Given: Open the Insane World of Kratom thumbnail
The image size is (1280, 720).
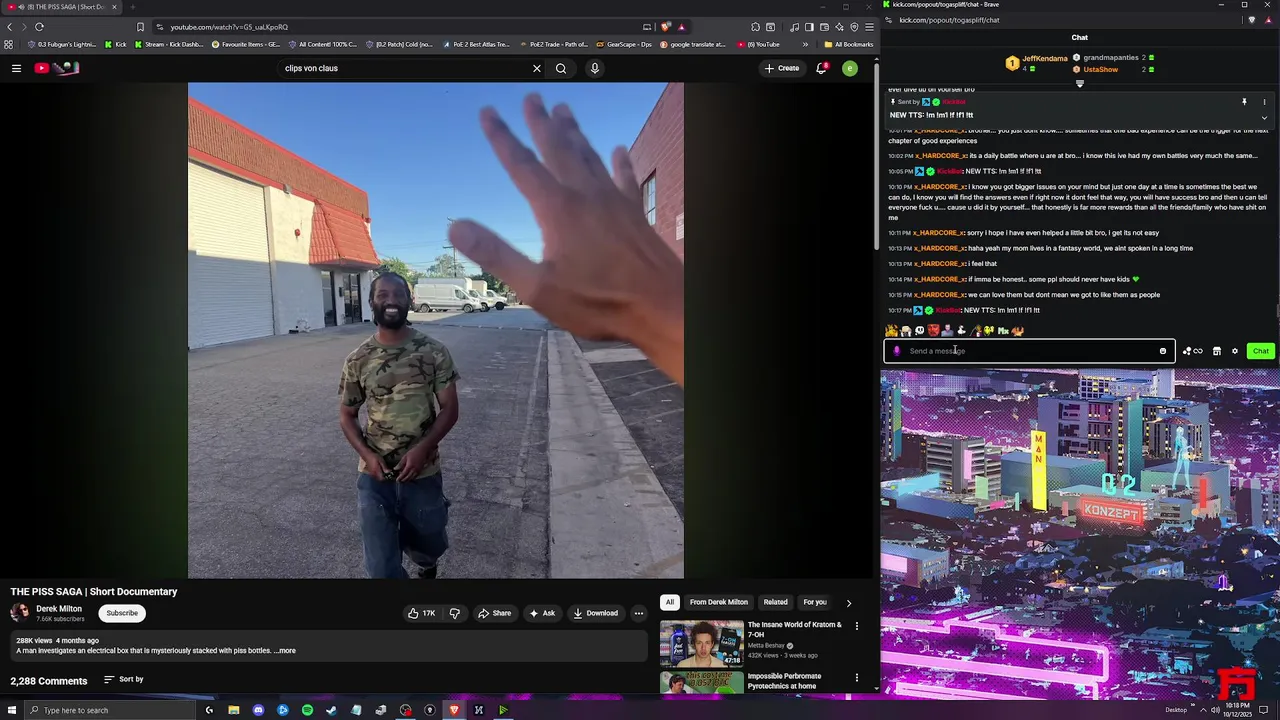Looking at the screenshot, I should (x=701, y=643).
